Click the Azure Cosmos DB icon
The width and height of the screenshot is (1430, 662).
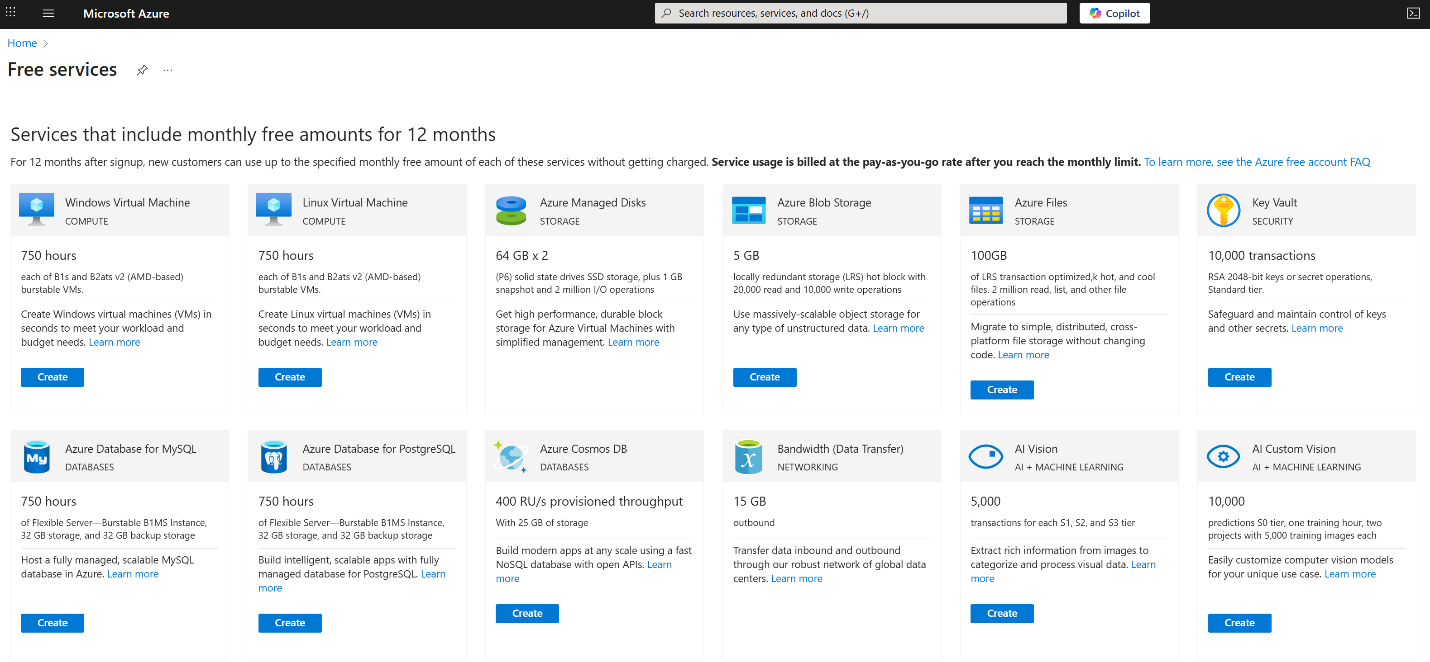tap(511, 457)
